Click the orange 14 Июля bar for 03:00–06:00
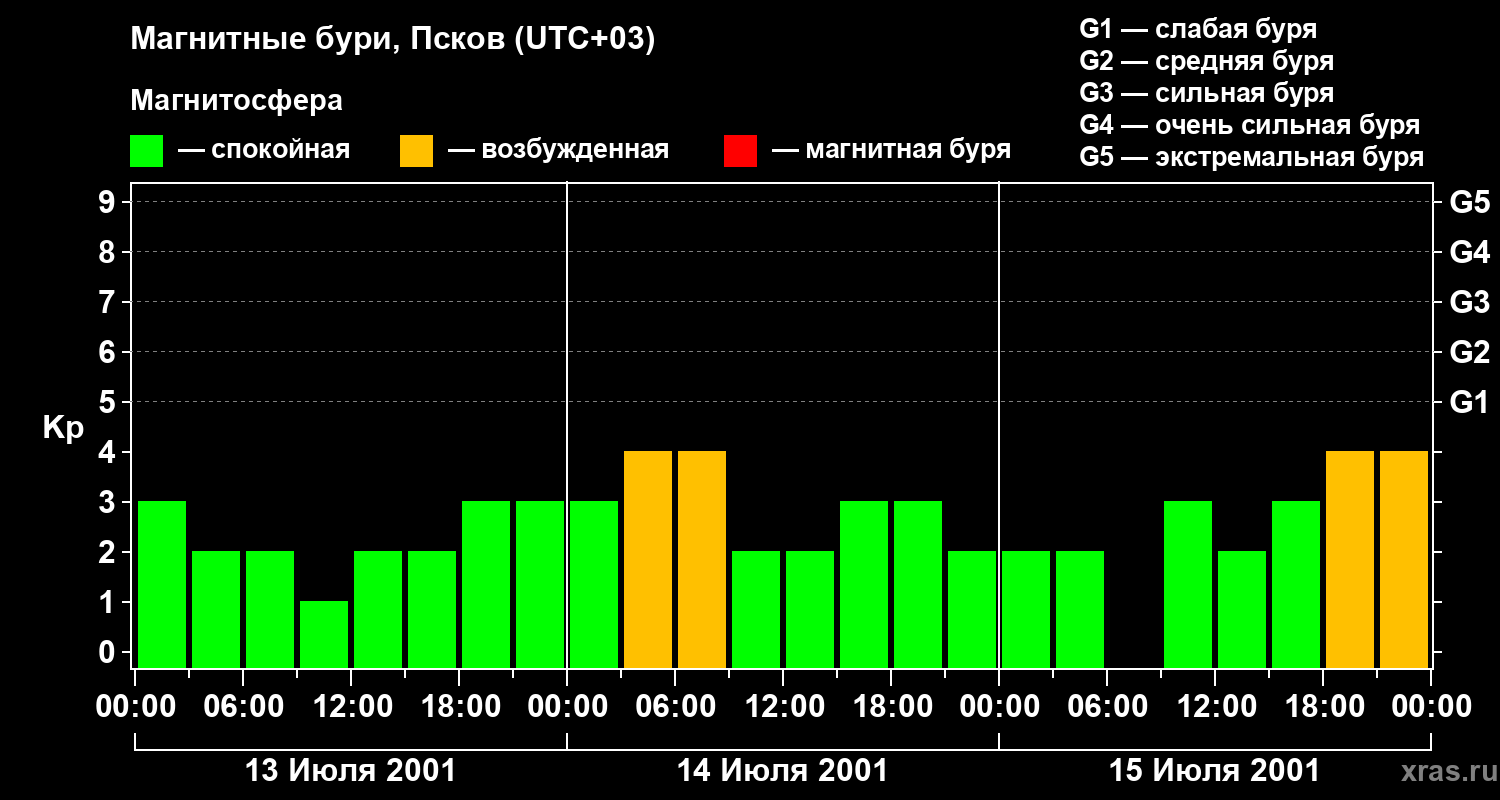 pos(648,559)
